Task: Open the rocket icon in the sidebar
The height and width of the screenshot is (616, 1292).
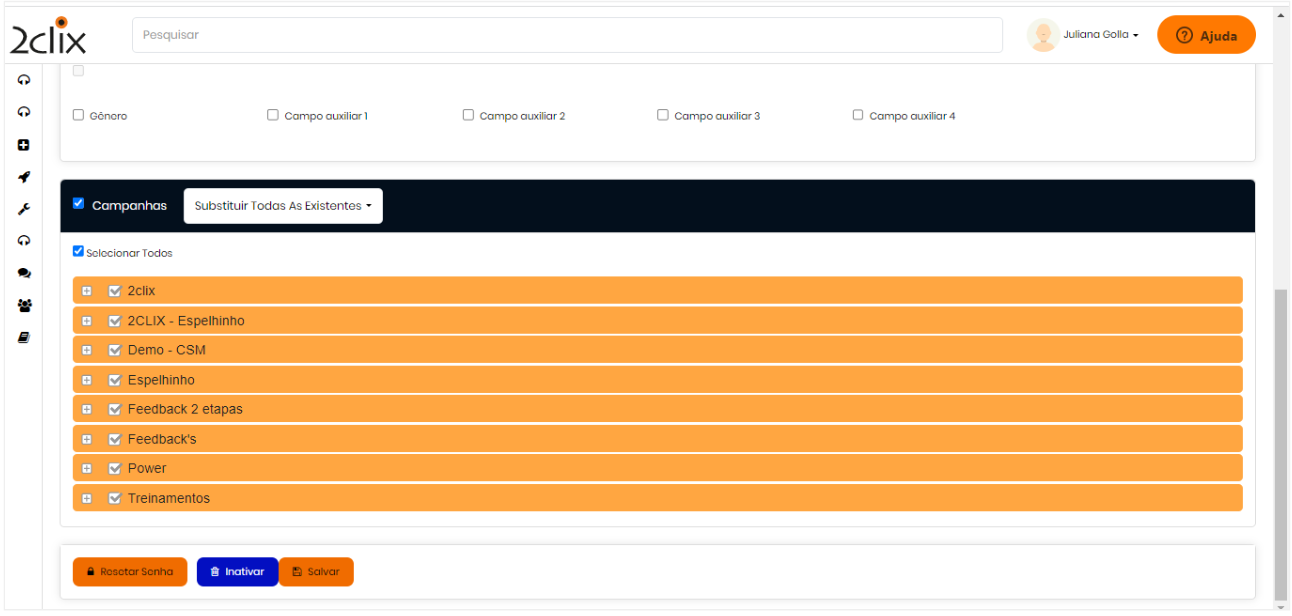Action: [x=24, y=177]
